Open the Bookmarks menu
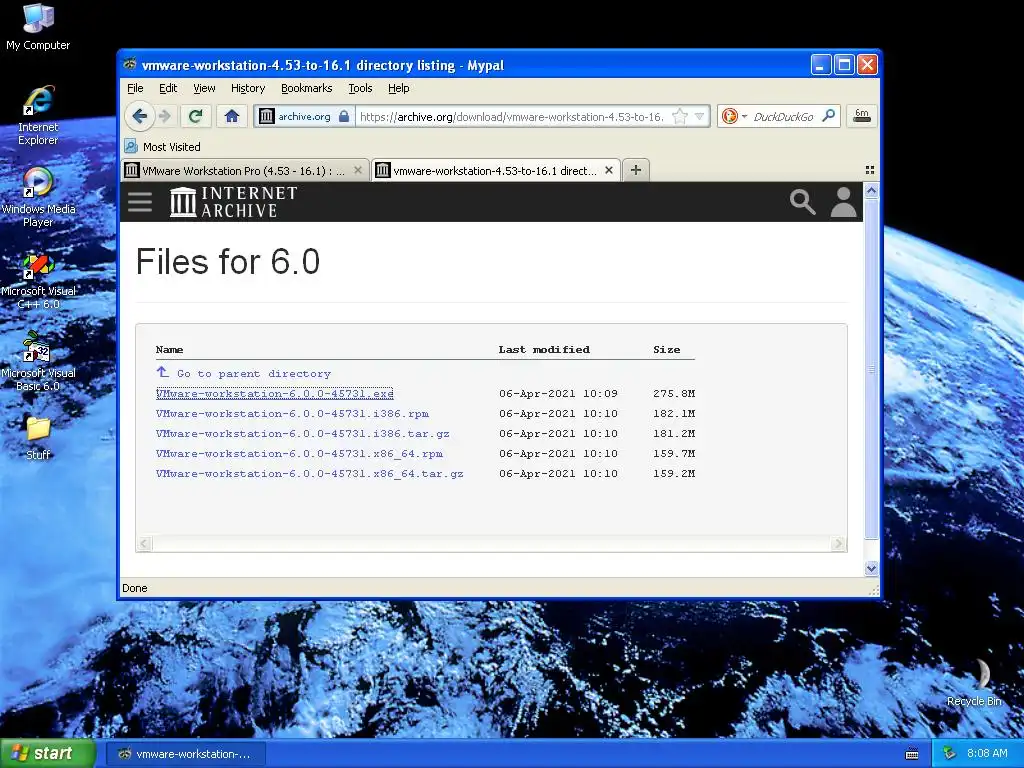 pos(306,88)
